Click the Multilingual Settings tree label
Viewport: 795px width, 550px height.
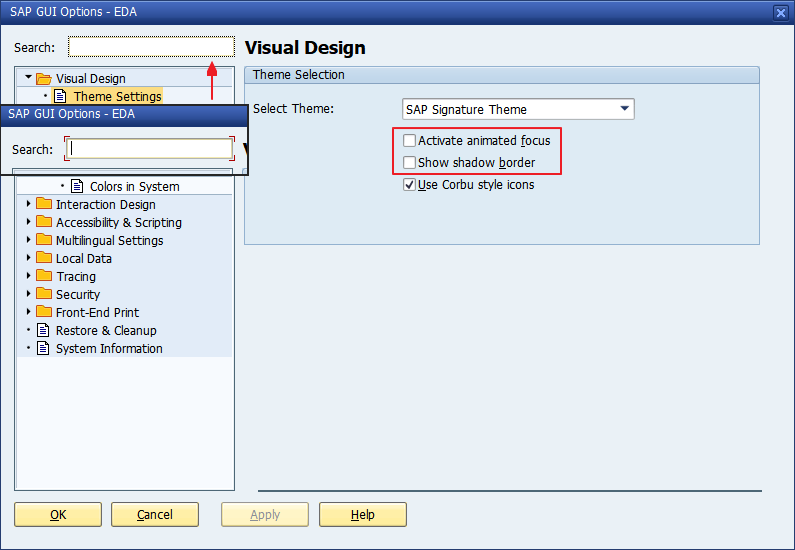[x=110, y=241]
